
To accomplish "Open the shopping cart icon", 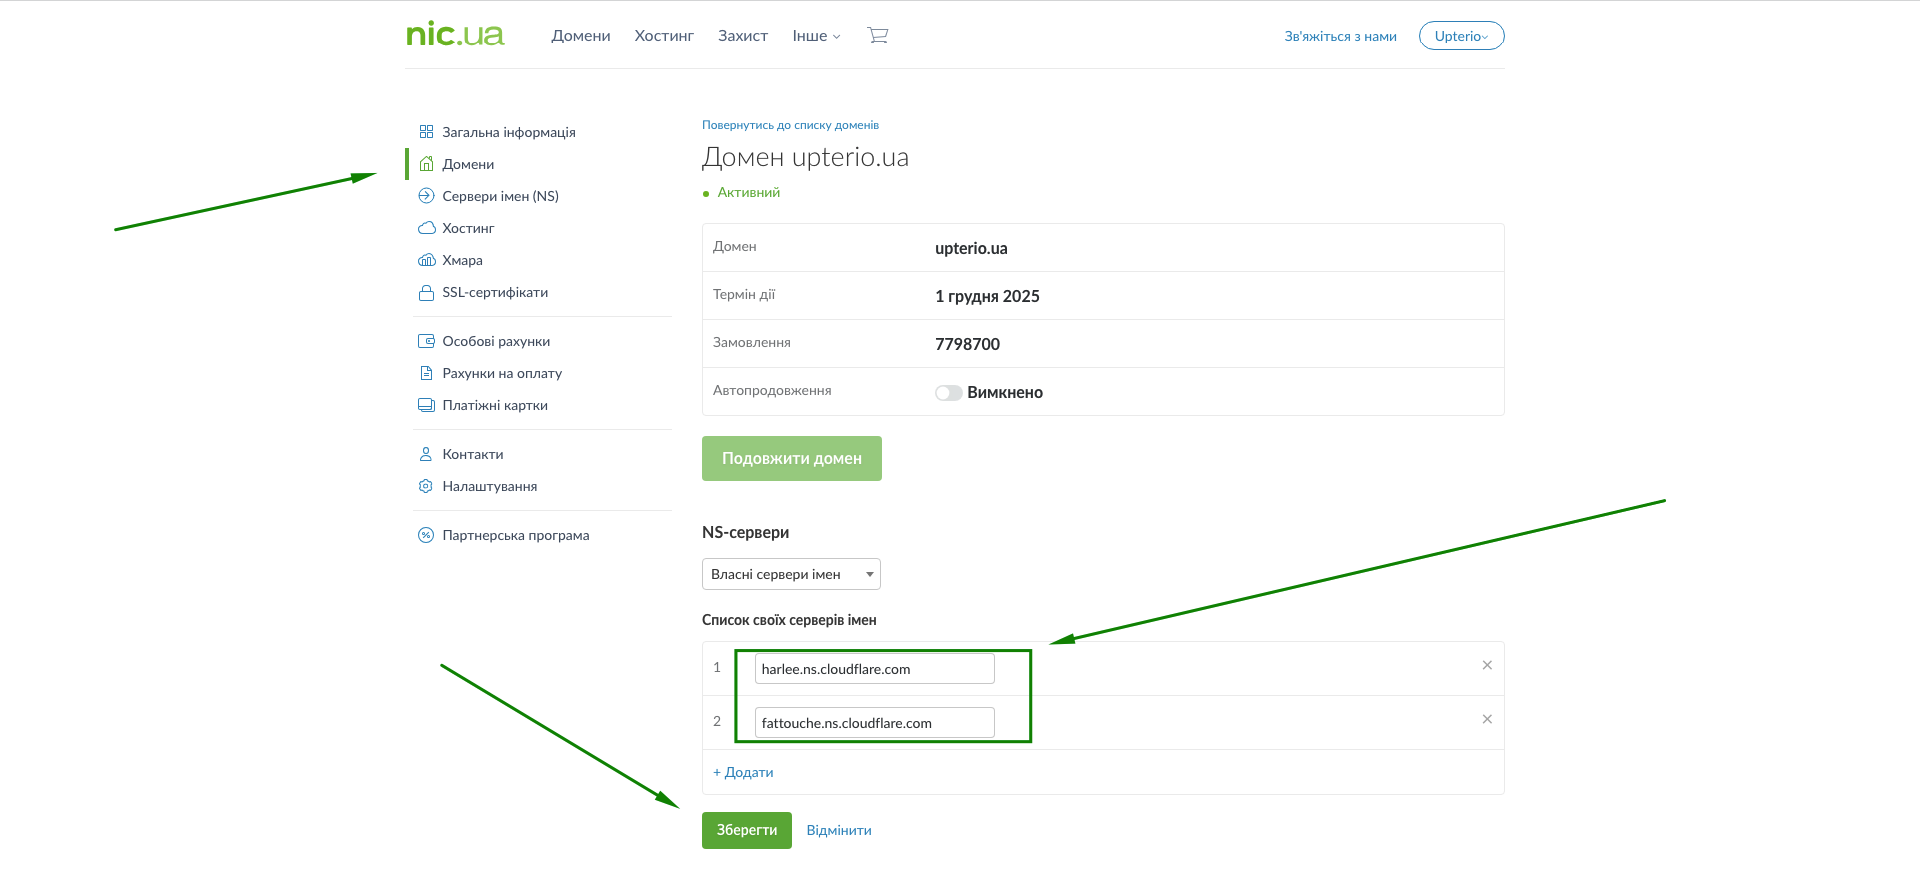I will [x=878, y=36].
